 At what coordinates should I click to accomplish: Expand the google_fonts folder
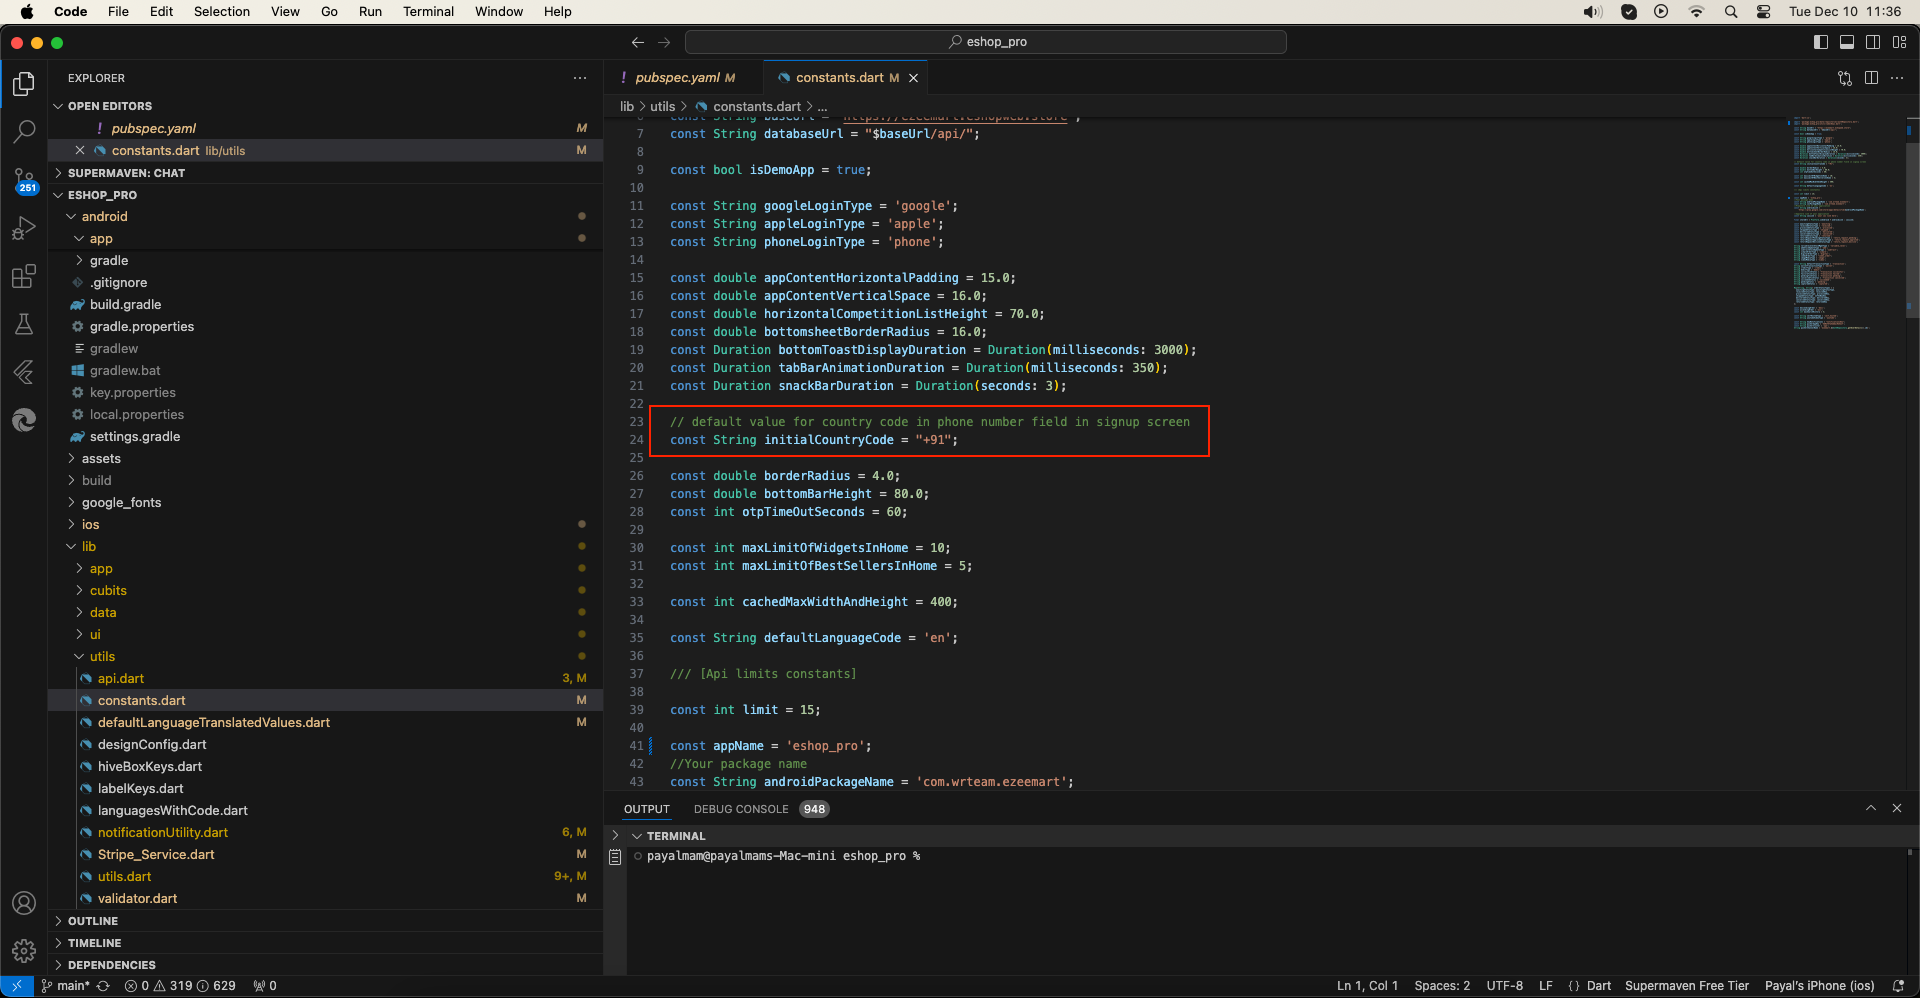click(121, 503)
